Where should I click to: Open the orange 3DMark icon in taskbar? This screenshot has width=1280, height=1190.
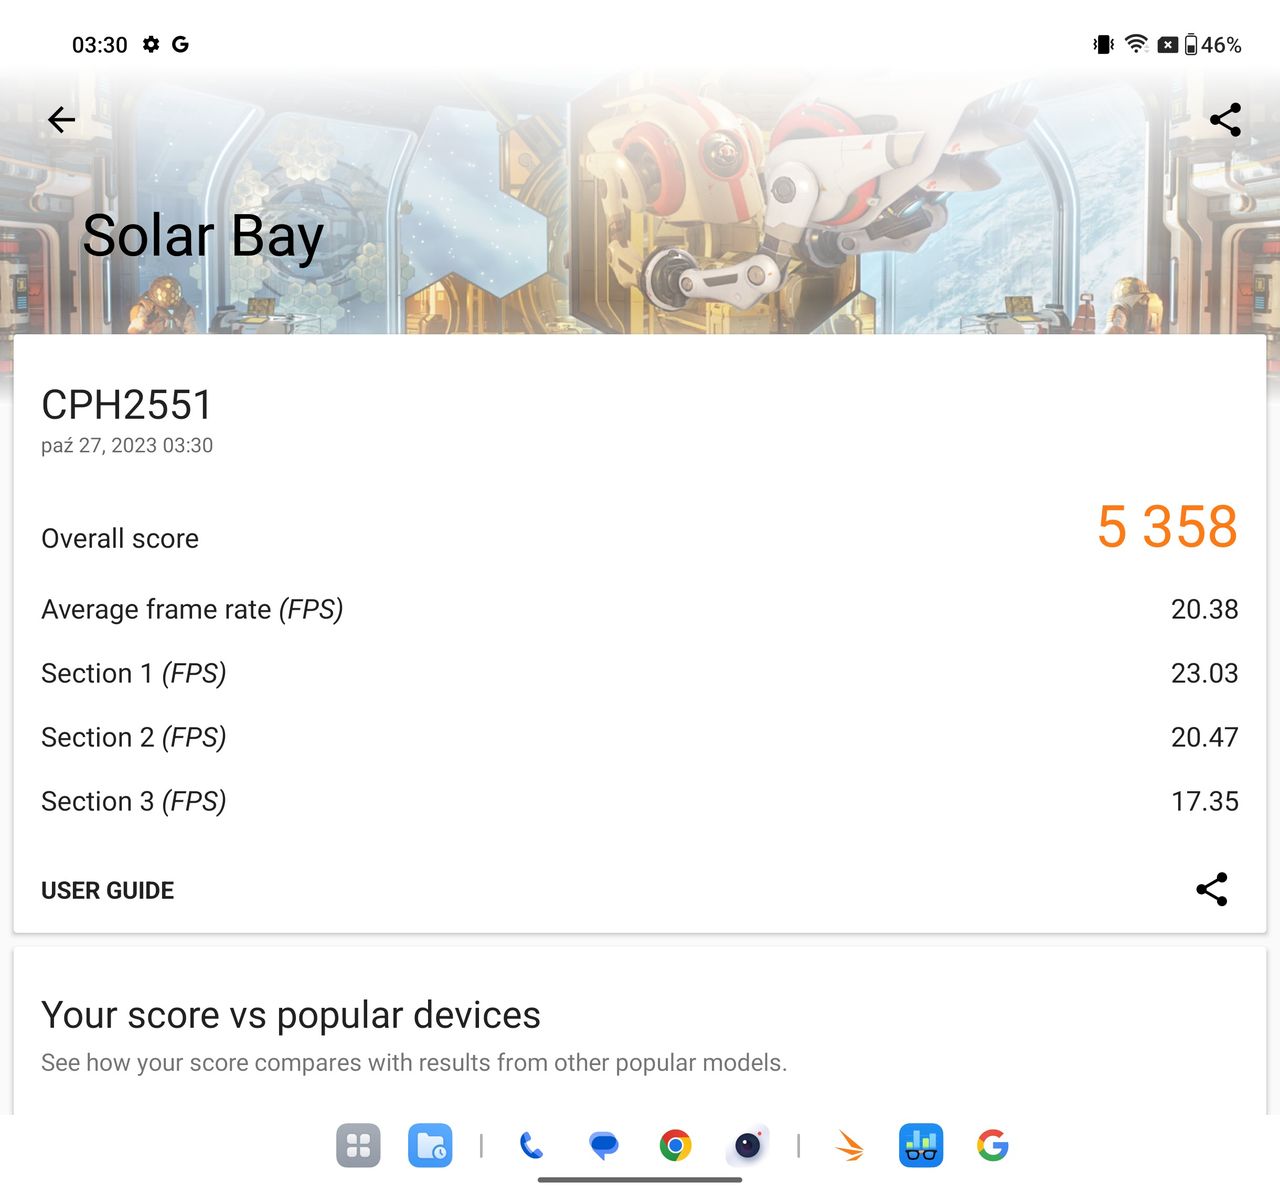[x=849, y=1145]
